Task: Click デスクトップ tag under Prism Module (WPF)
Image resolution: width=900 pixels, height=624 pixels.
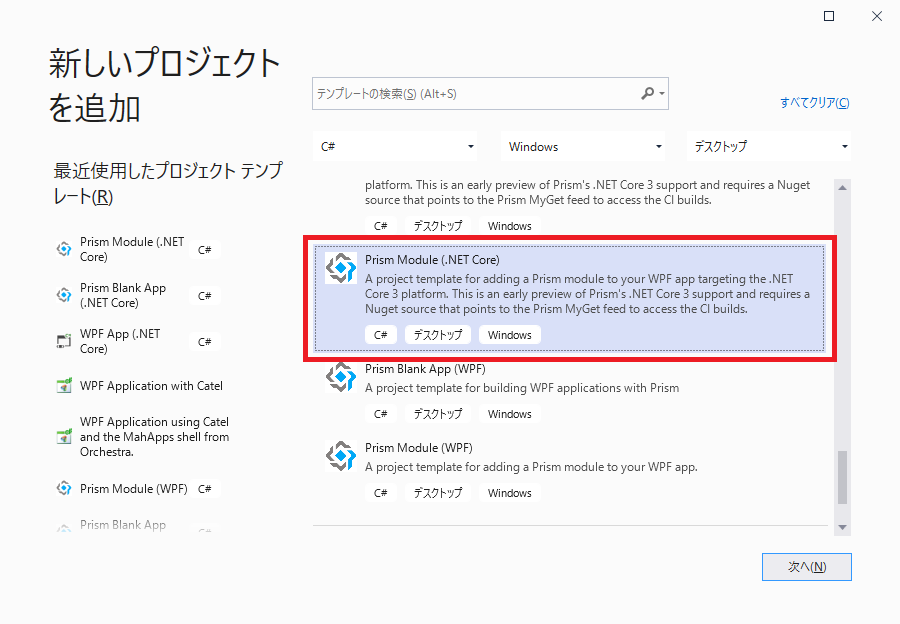Action: pyautogui.click(x=438, y=493)
